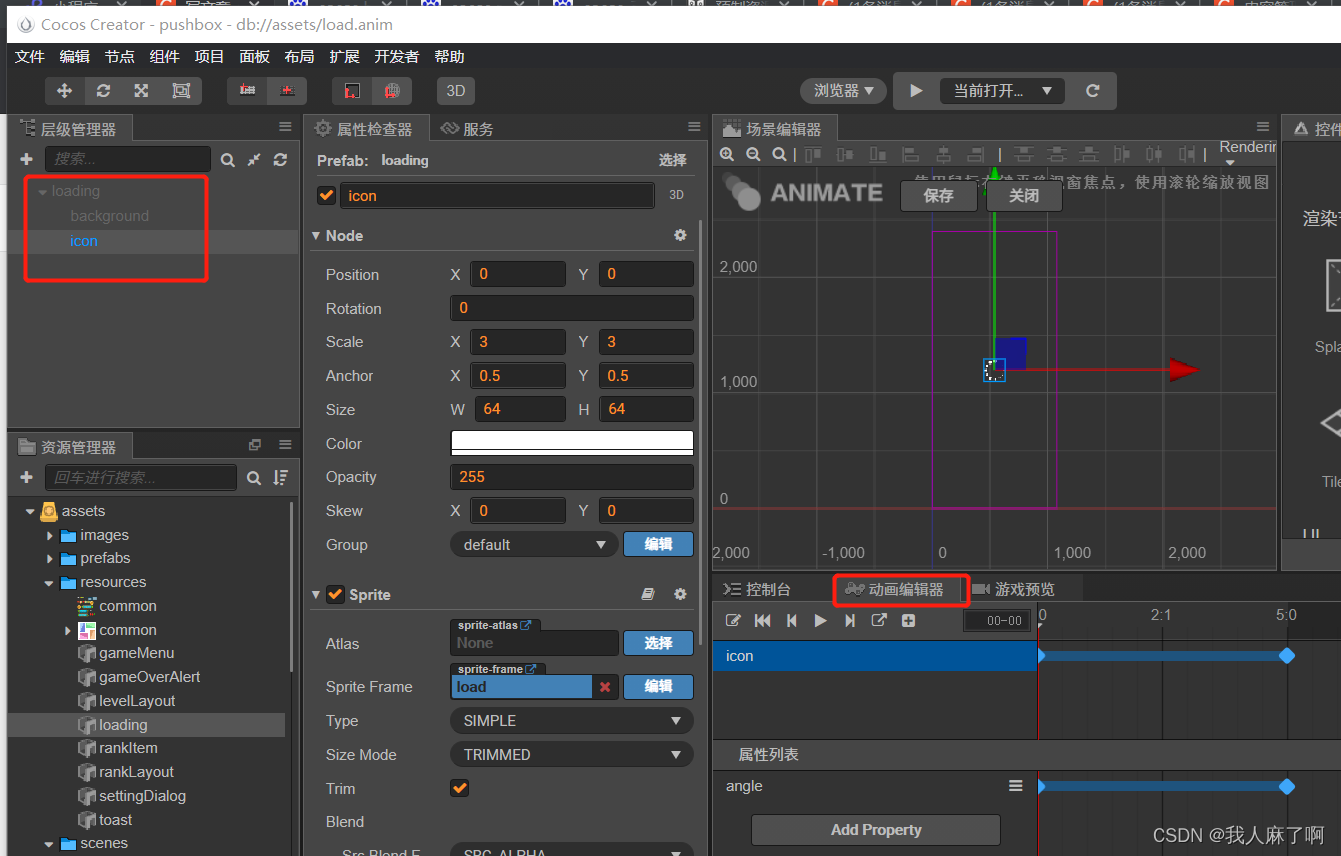Screen dimensions: 1341x856
Task: Toggle the Sprite component enabled checkbox
Action: coord(335,594)
